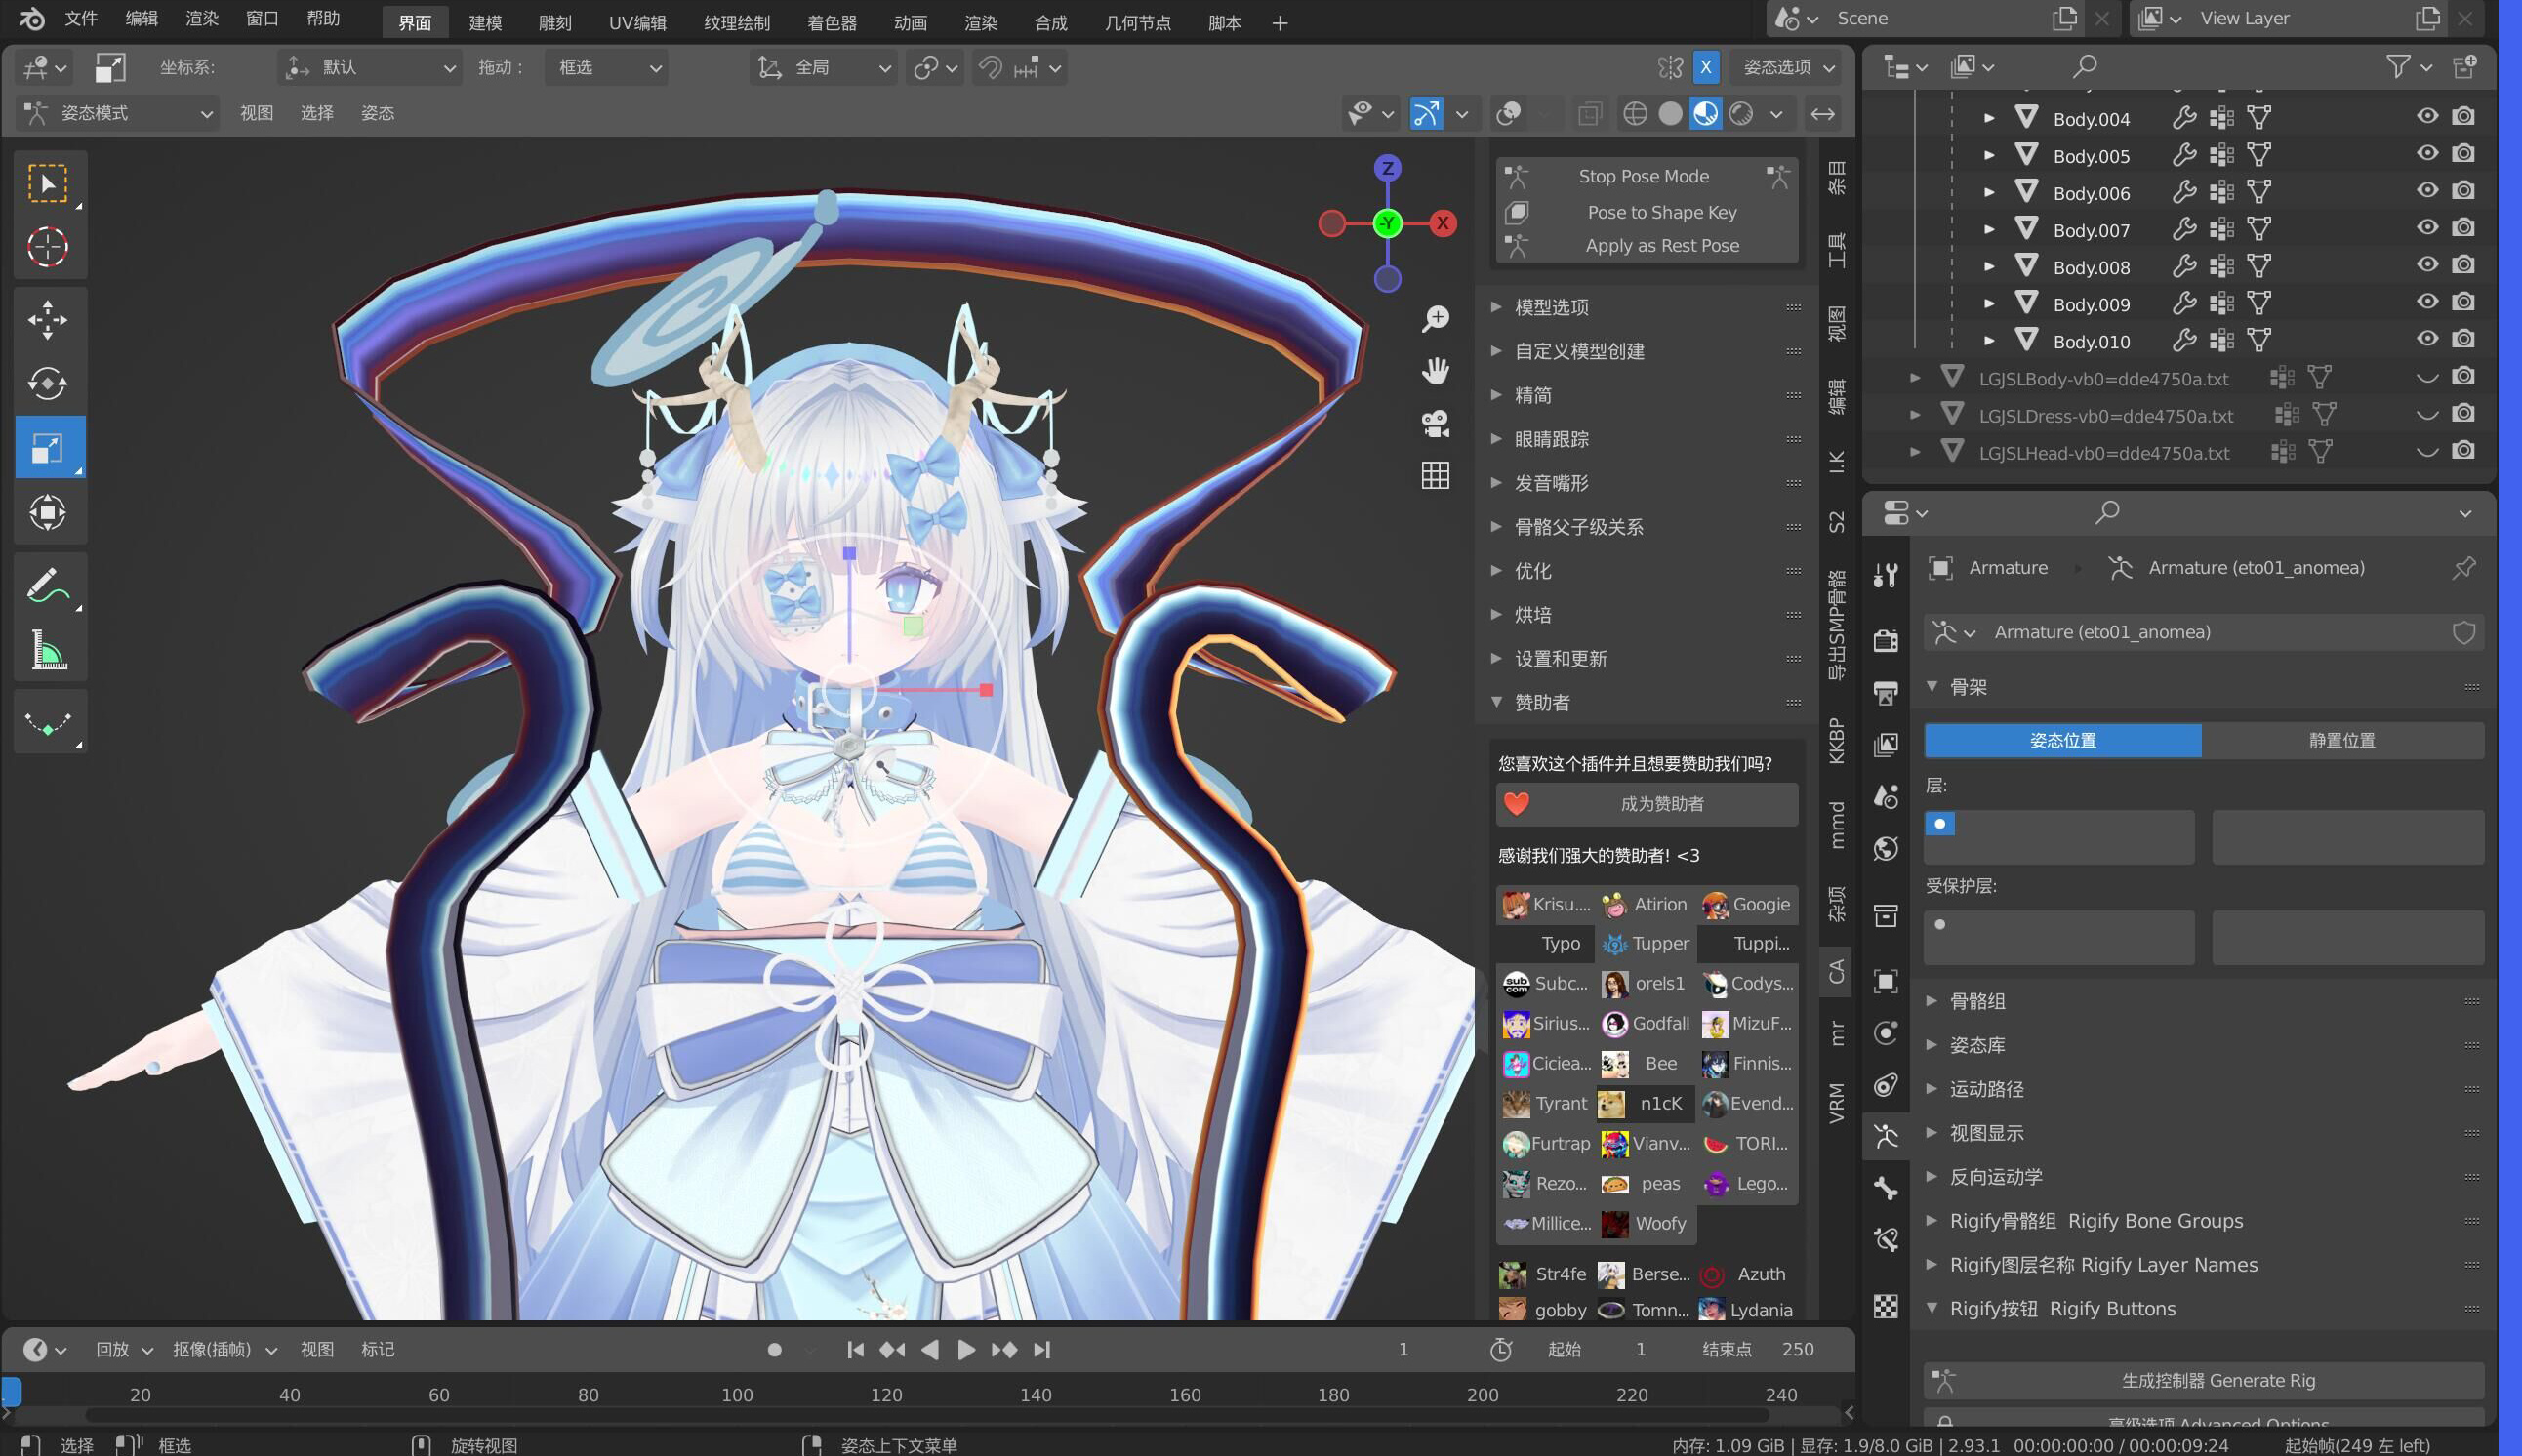Screen dimensions: 2522x1456
Task: Select the Rotate tool
Action: (48, 384)
